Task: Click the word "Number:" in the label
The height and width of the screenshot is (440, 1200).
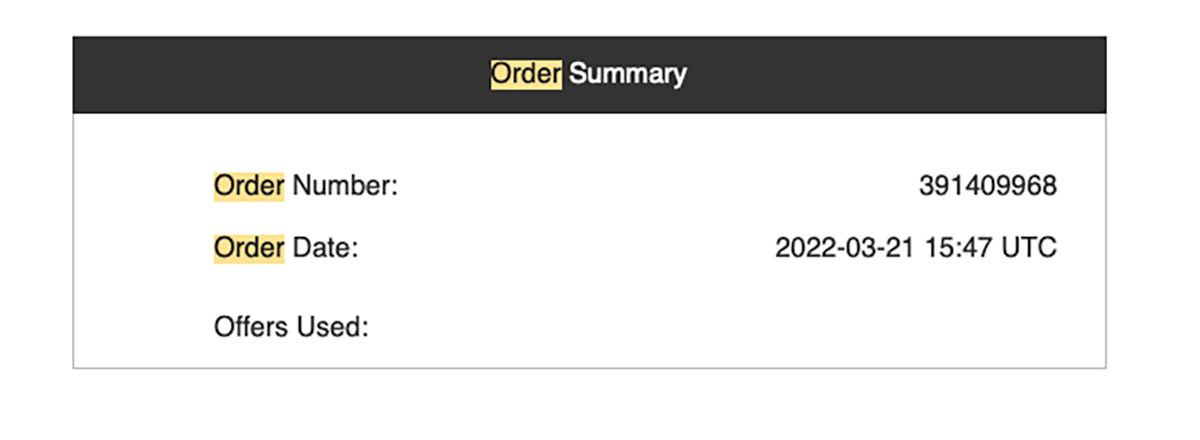Action: click(345, 186)
